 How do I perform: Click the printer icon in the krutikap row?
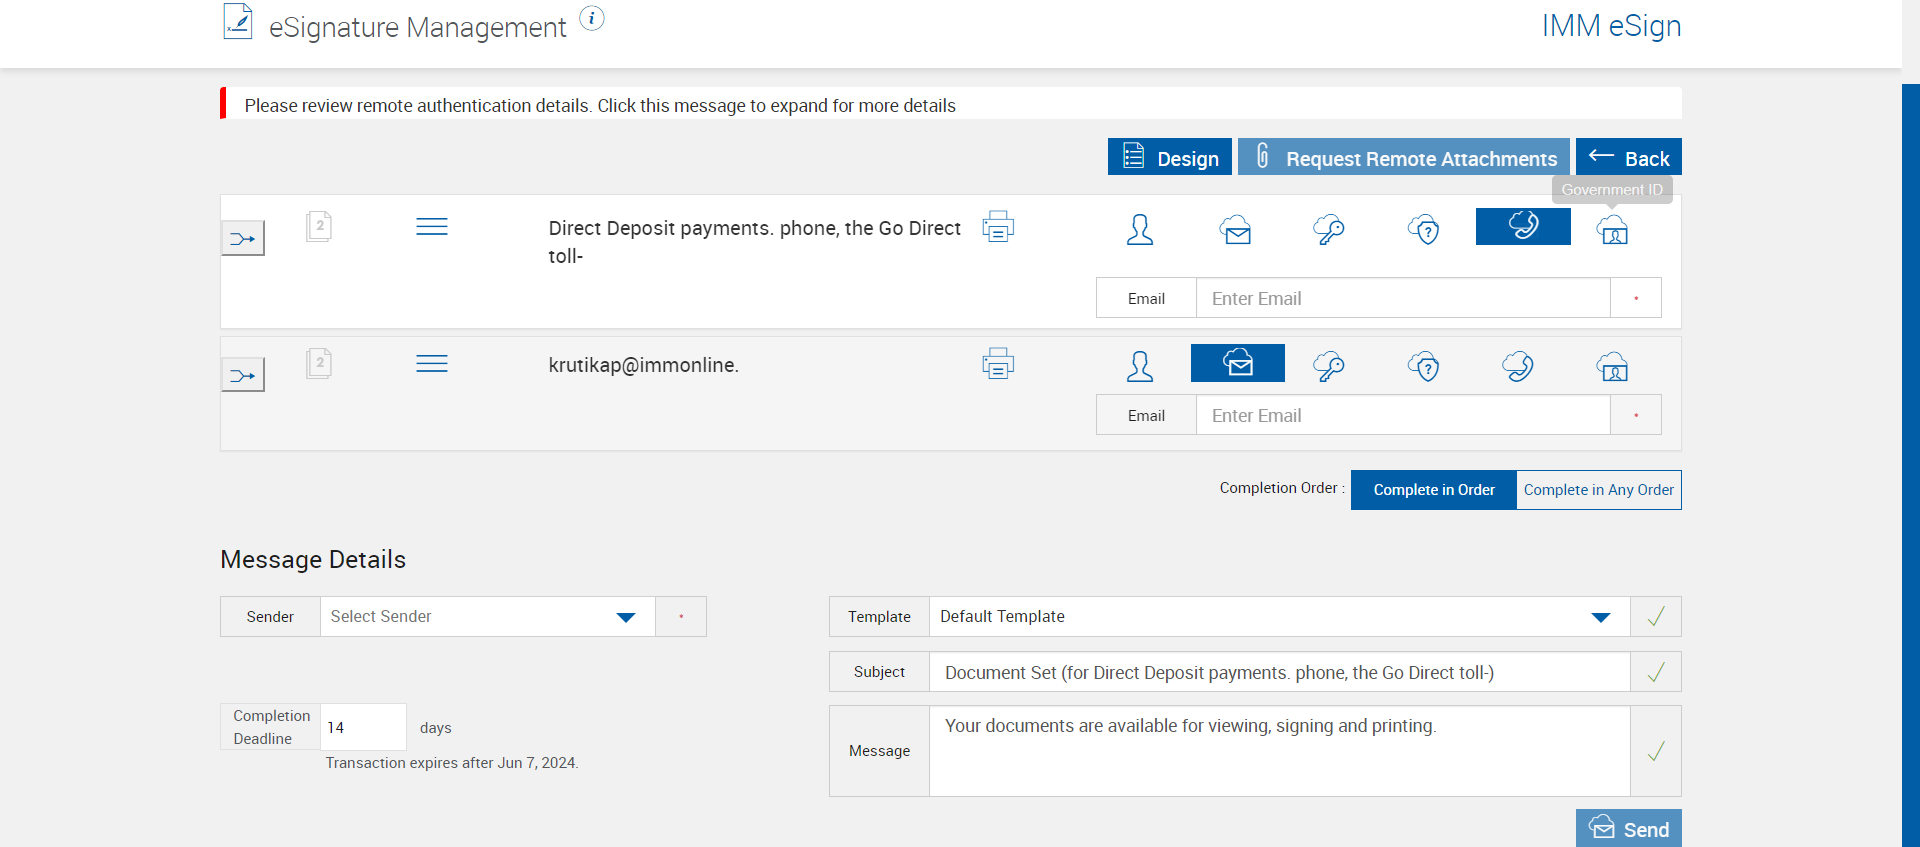(x=997, y=364)
